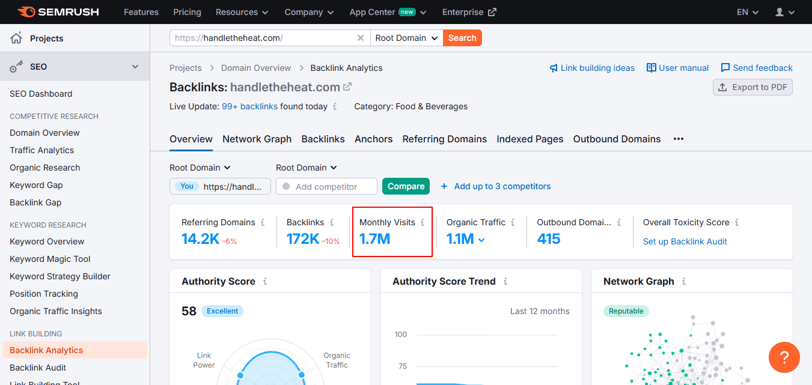The height and width of the screenshot is (385, 812).
Task: Click the Authority Score Trend info icon
Action: (x=505, y=282)
